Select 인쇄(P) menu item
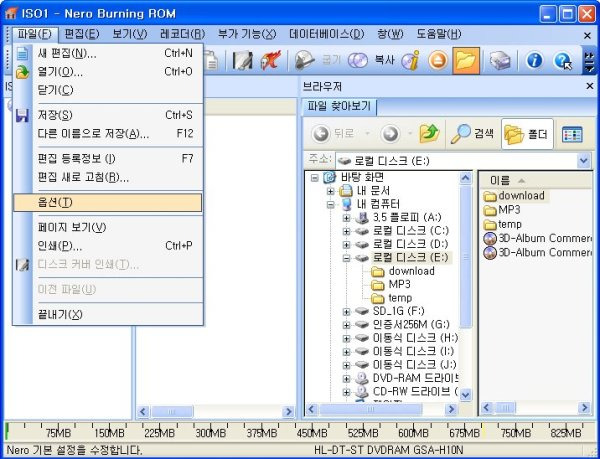The width and height of the screenshot is (600, 459). 108,246
